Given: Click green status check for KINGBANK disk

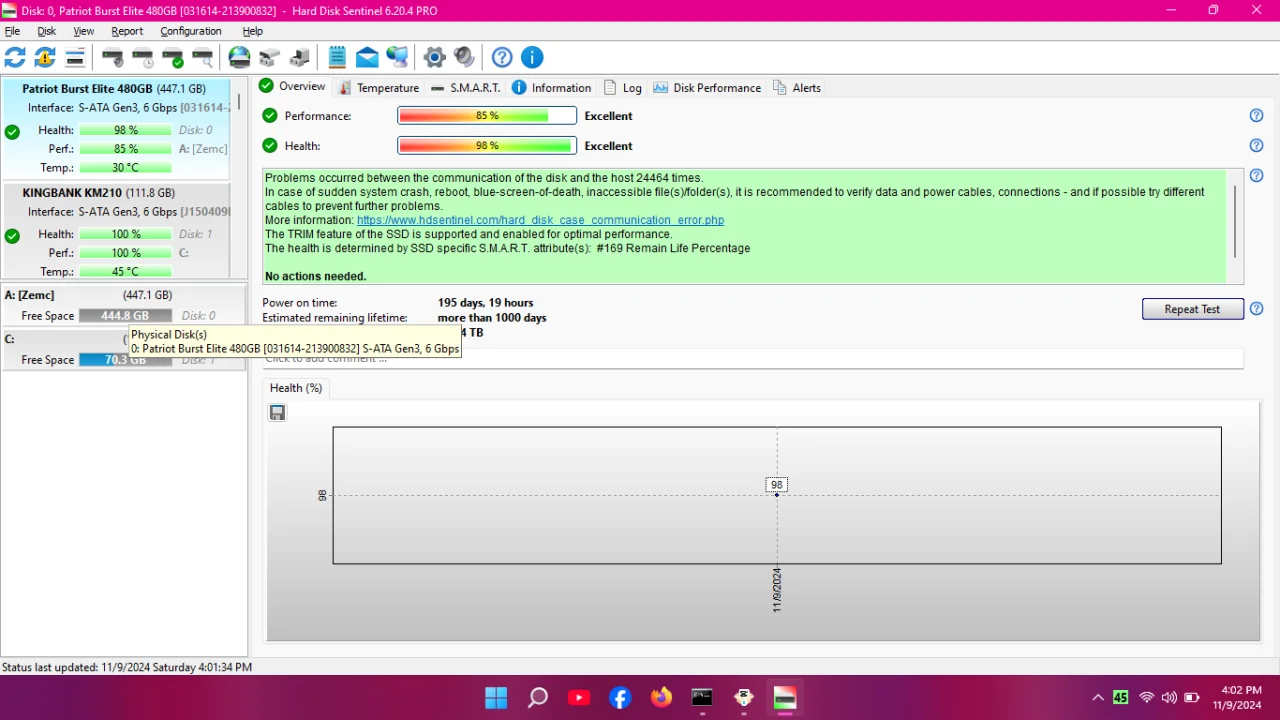Looking at the screenshot, I should click(x=12, y=236).
